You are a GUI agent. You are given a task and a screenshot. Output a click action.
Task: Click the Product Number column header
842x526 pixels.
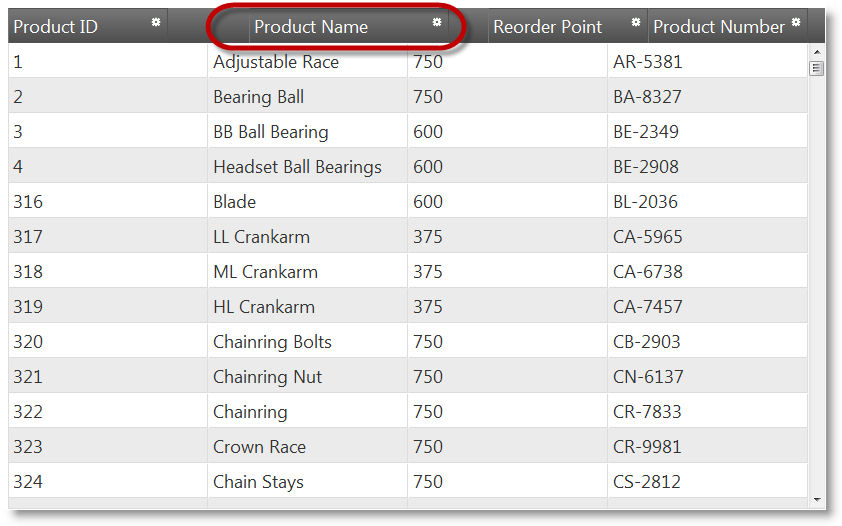(718, 27)
